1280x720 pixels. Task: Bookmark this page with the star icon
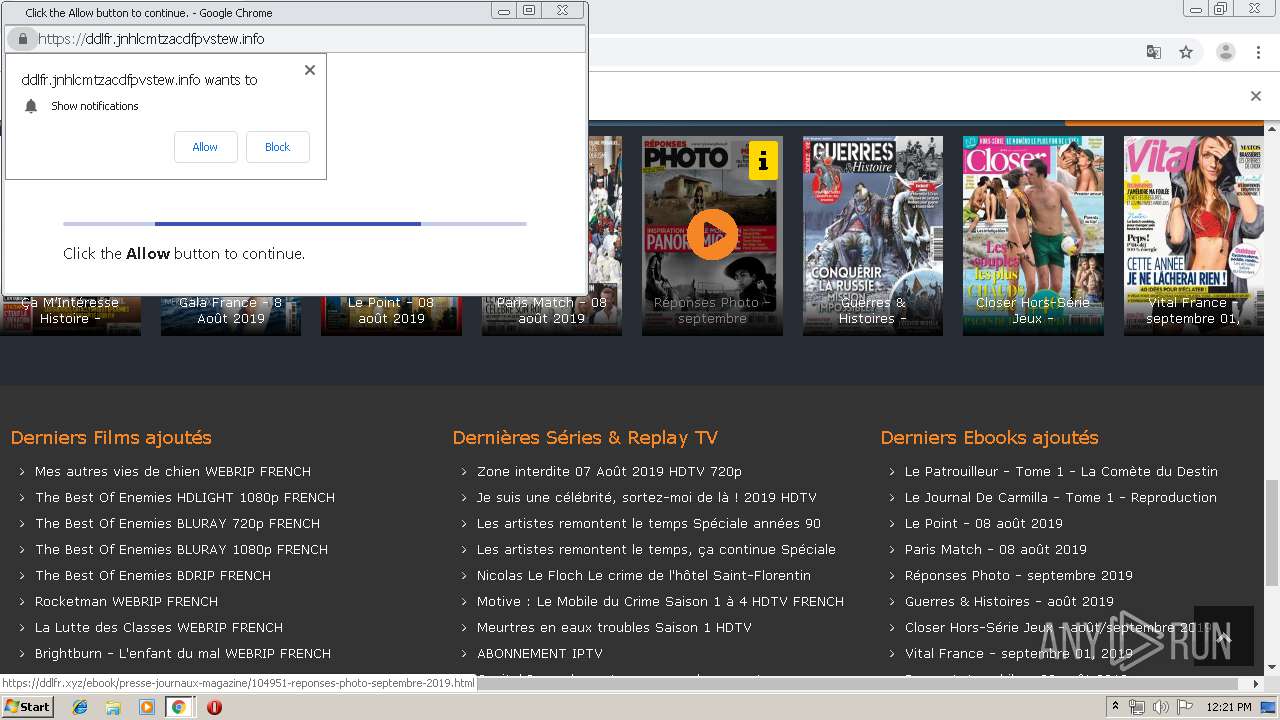pyautogui.click(x=1186, y=52)
